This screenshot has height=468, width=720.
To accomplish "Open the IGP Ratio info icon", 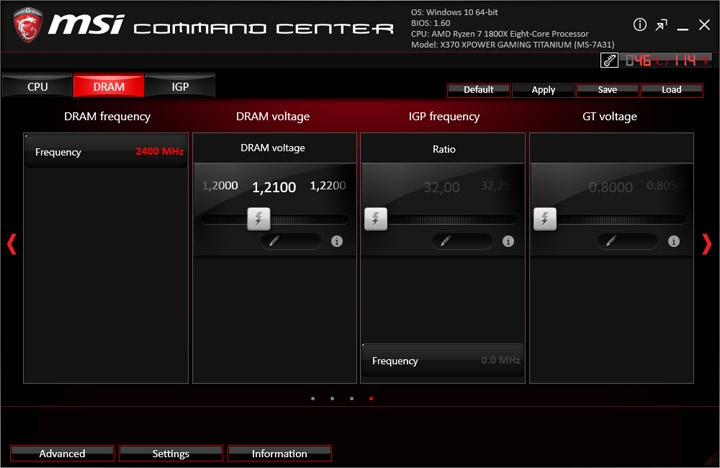I will (x=508, y=241).
